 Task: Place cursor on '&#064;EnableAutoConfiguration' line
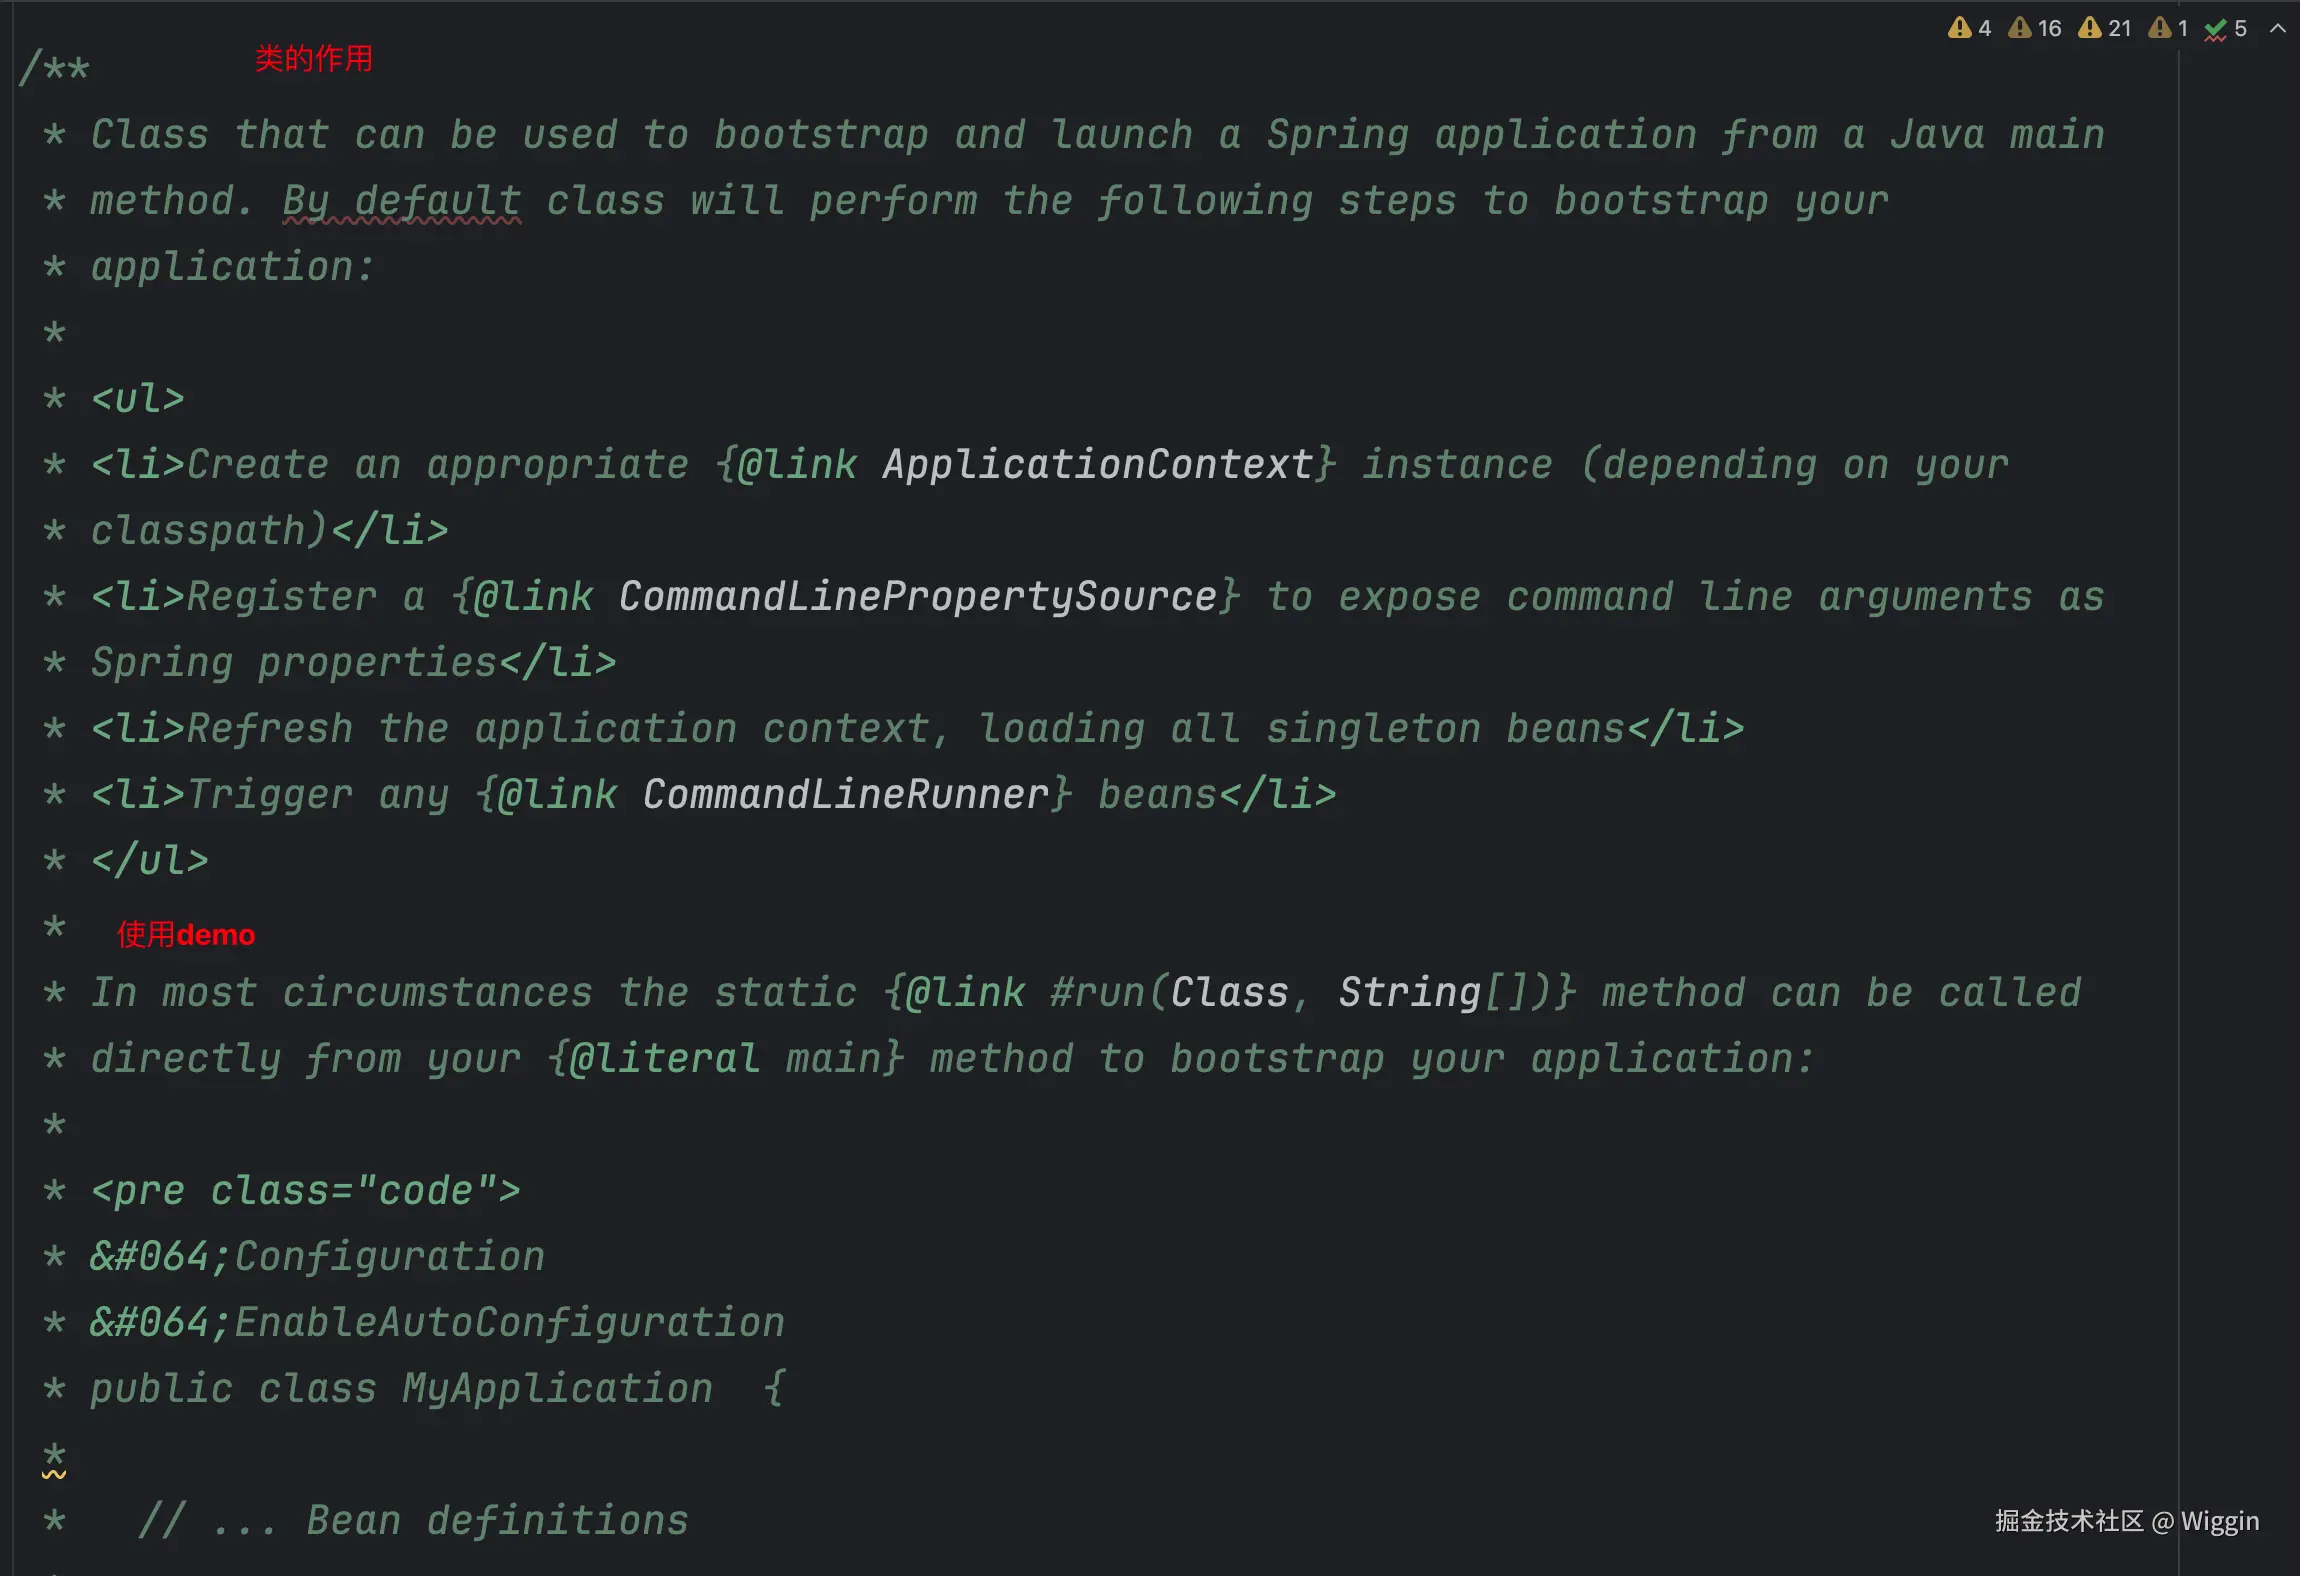(437, 1322)
